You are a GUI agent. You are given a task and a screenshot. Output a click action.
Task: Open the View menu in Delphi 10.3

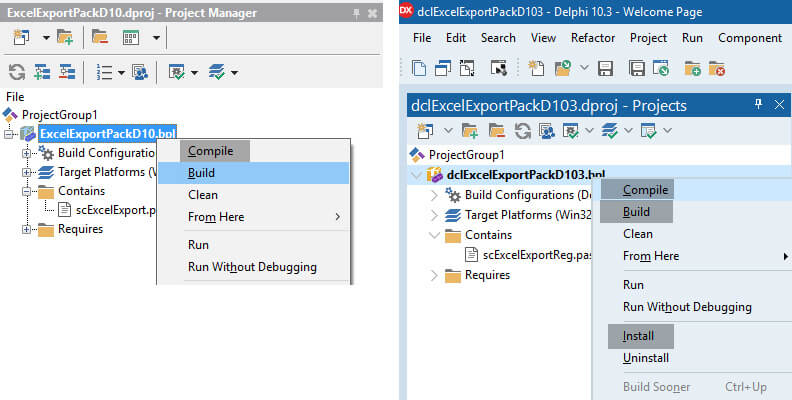543,38
